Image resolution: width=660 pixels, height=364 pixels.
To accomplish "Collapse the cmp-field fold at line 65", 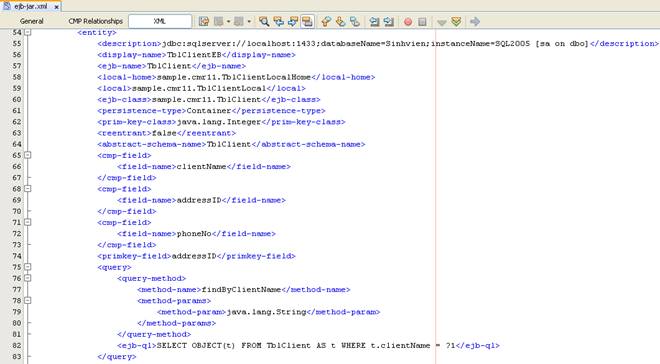I will pyautogui.click(x=28, y=155).
